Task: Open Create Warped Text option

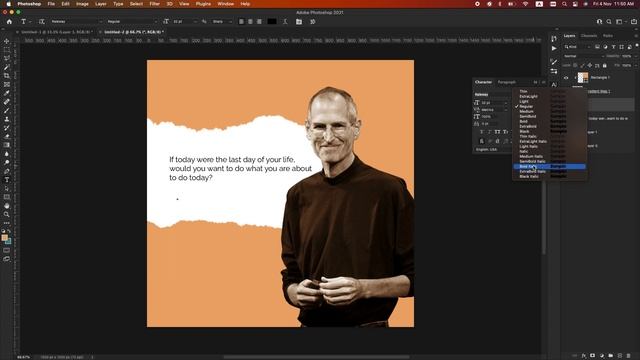Action: (x=285, y=22)
